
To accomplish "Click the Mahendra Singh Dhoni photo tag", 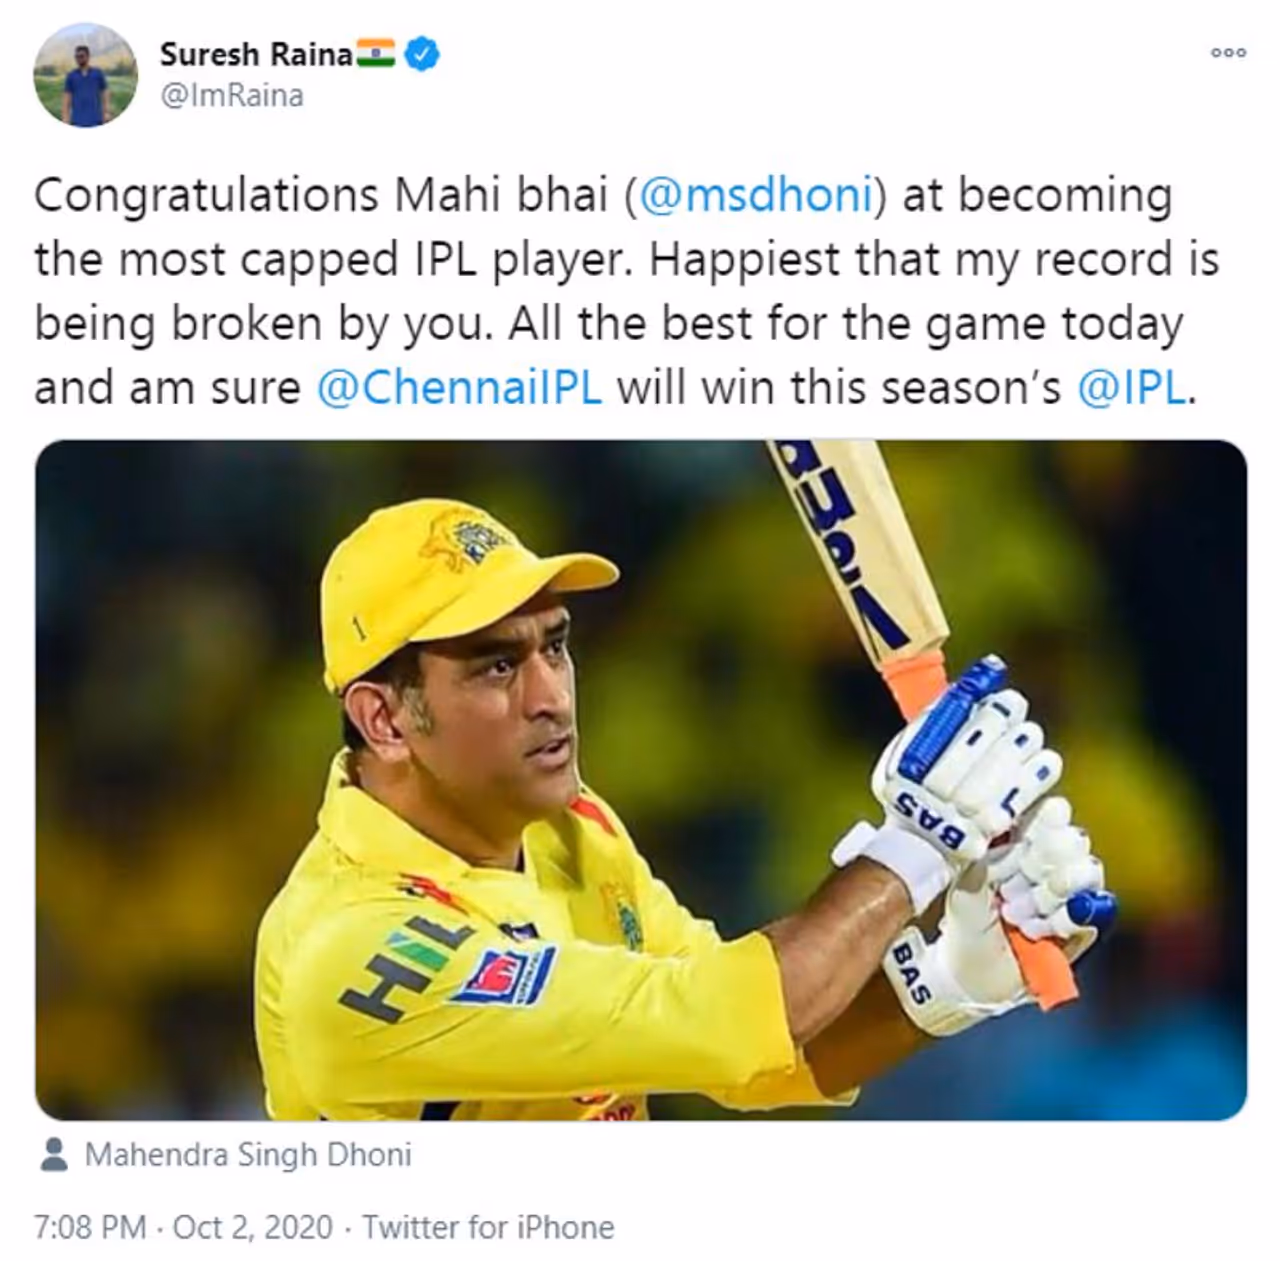I will (x=248, y=1155).
